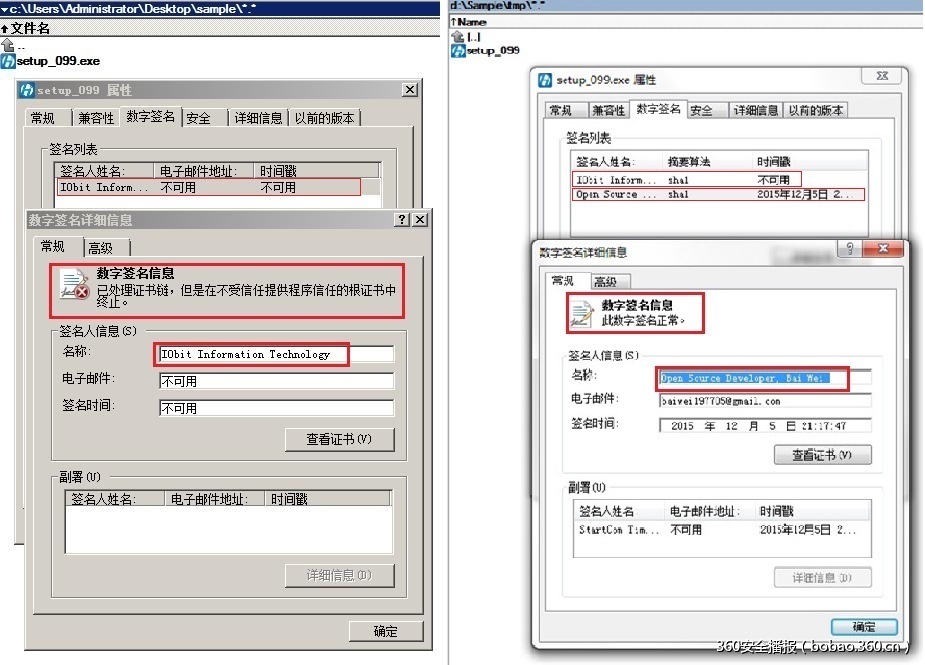
Task: Switch to the 安全 tab in setup_099 properties
Action: [198, 117]
